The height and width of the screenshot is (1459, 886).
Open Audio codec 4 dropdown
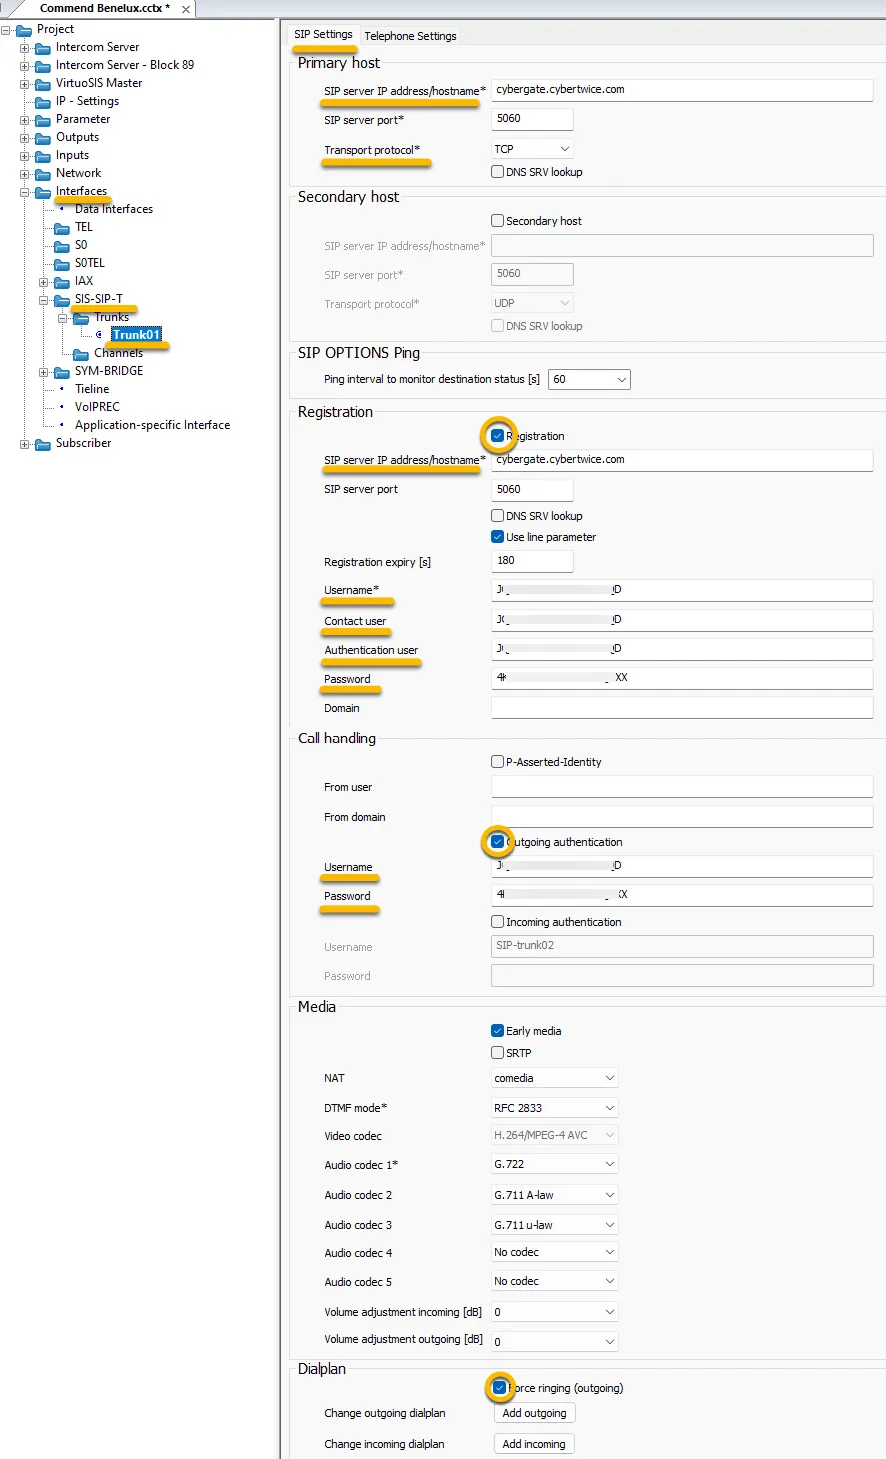coord(554,1252)
